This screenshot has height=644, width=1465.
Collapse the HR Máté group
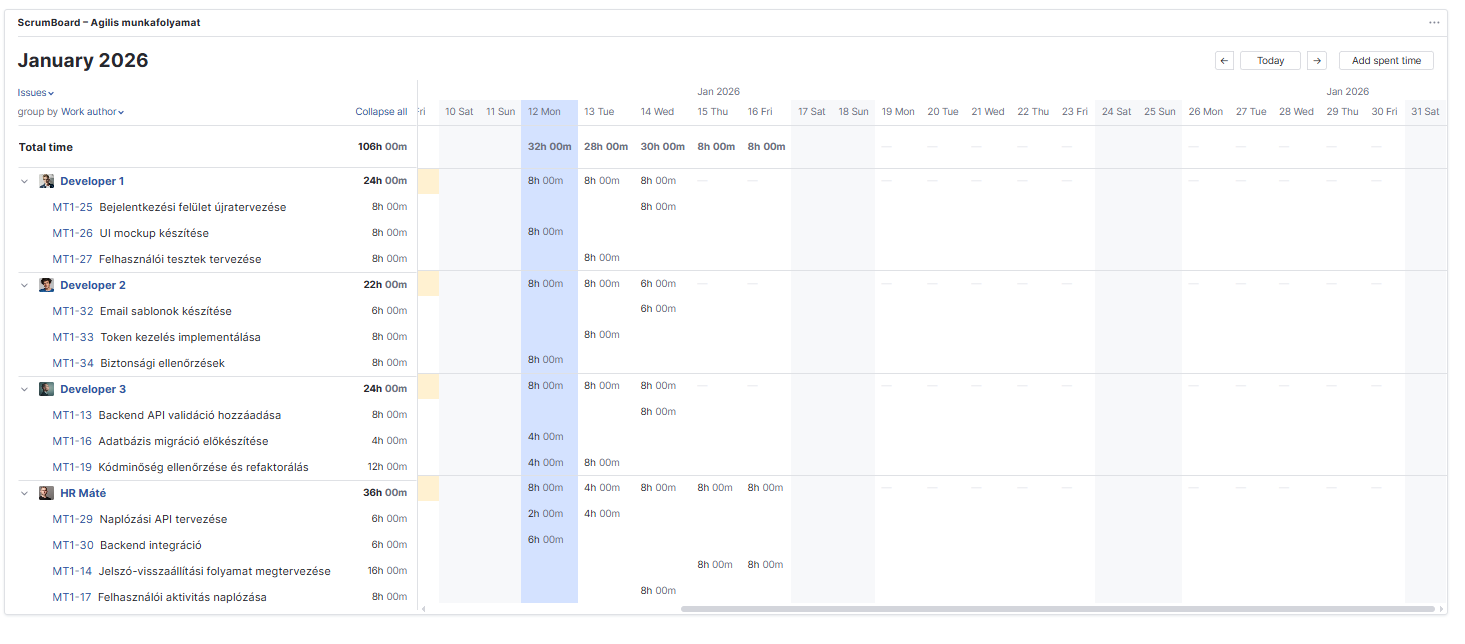(x=25, y=493)
